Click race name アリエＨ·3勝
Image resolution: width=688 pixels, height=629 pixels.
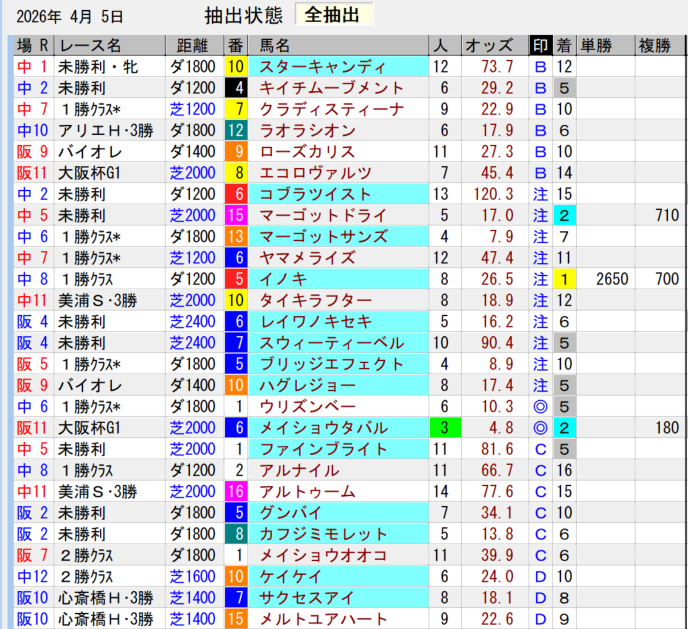point(106,130)
